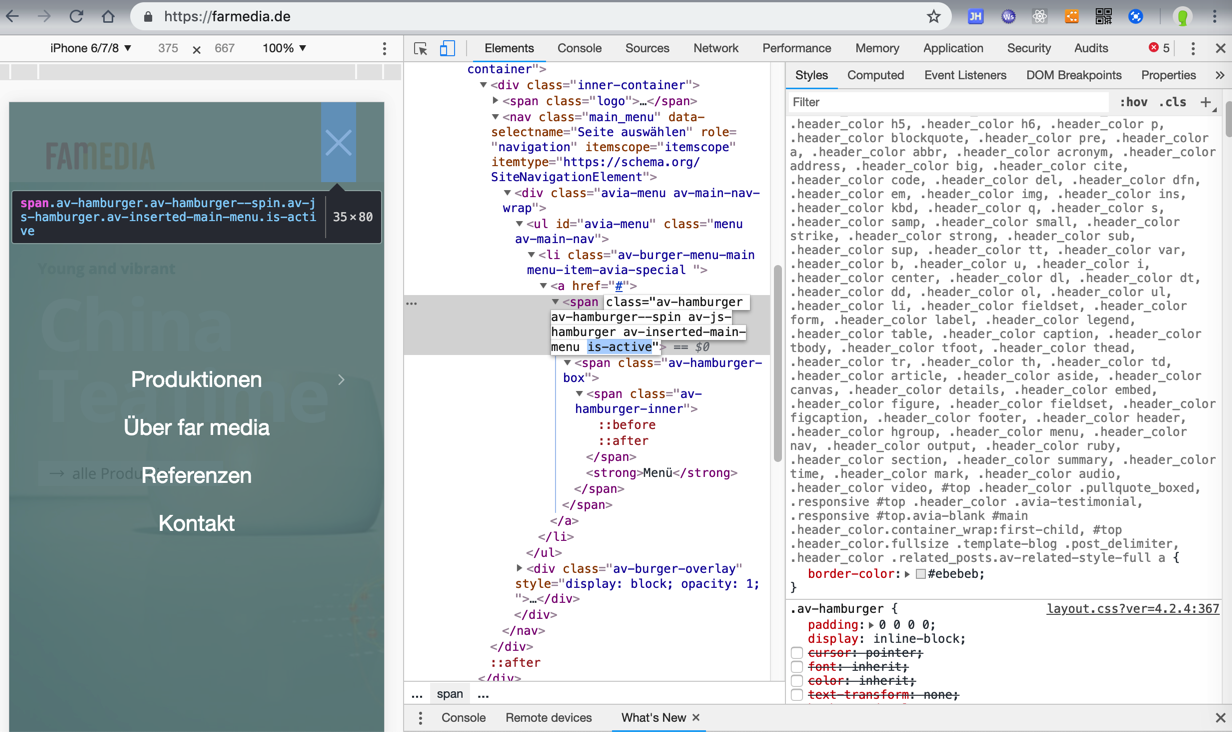Screen dimensions: 1232x732
Task: Click the span breadcrumb at the bottom
Action: tap(450, 694)
